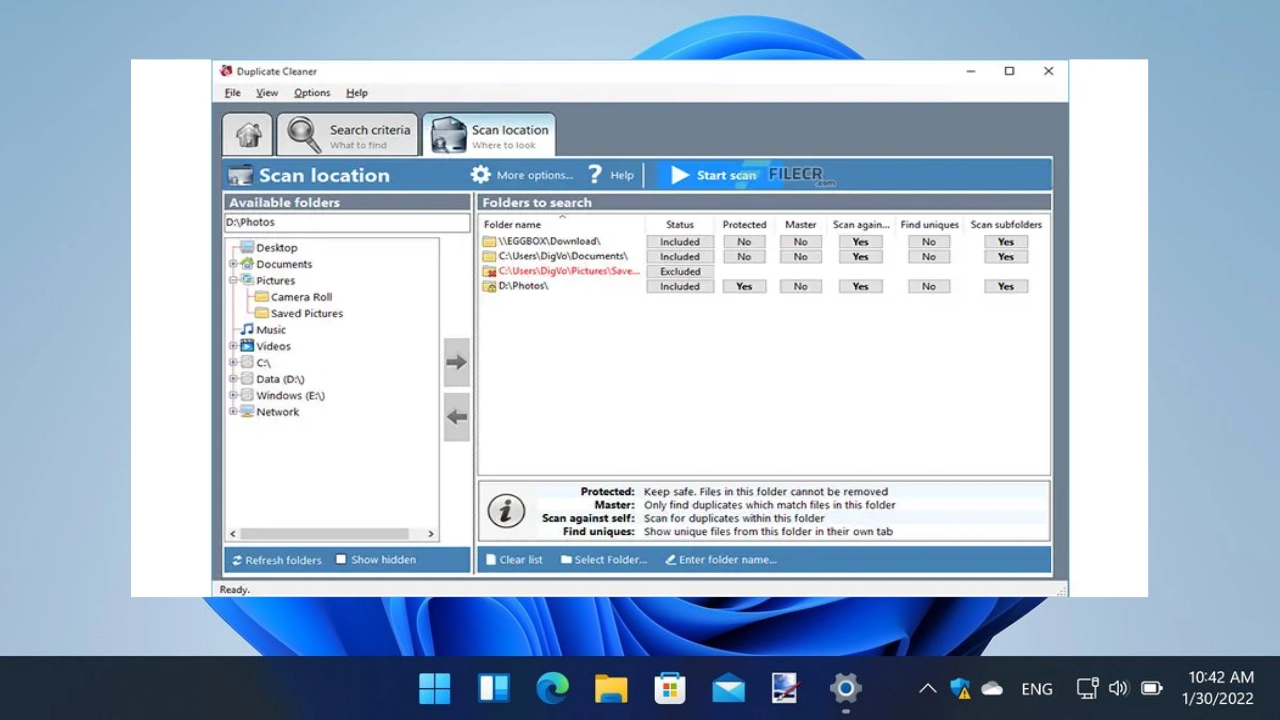Click the Start scan play icon
This screenshot has width=1280, height=720.
(680, 175)
